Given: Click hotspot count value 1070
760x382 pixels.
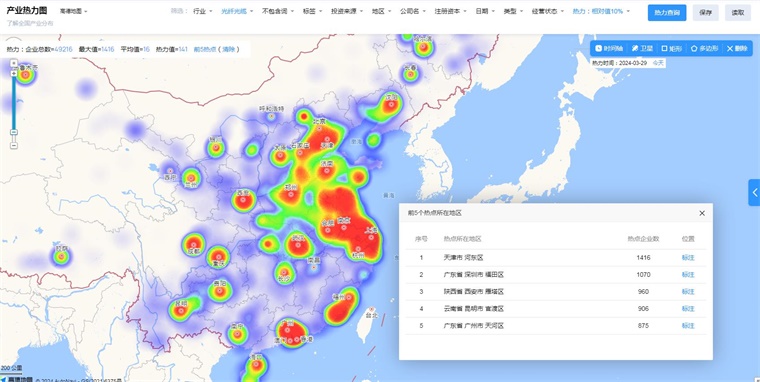Looking at the screenshot, I should [x=643, y=275].
